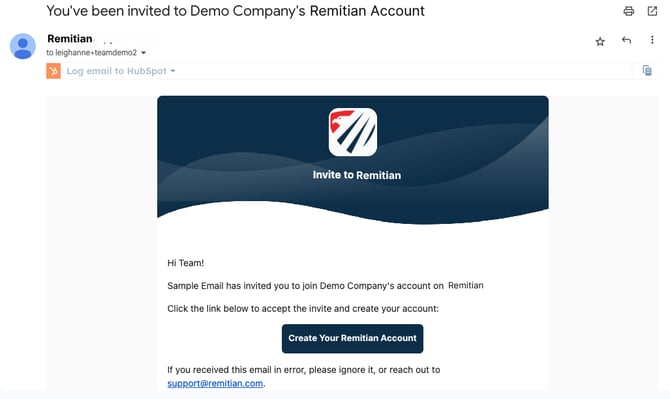Click the Remitian sender name
The width and height of the screenshot is (670, 399).
point(70,39)
